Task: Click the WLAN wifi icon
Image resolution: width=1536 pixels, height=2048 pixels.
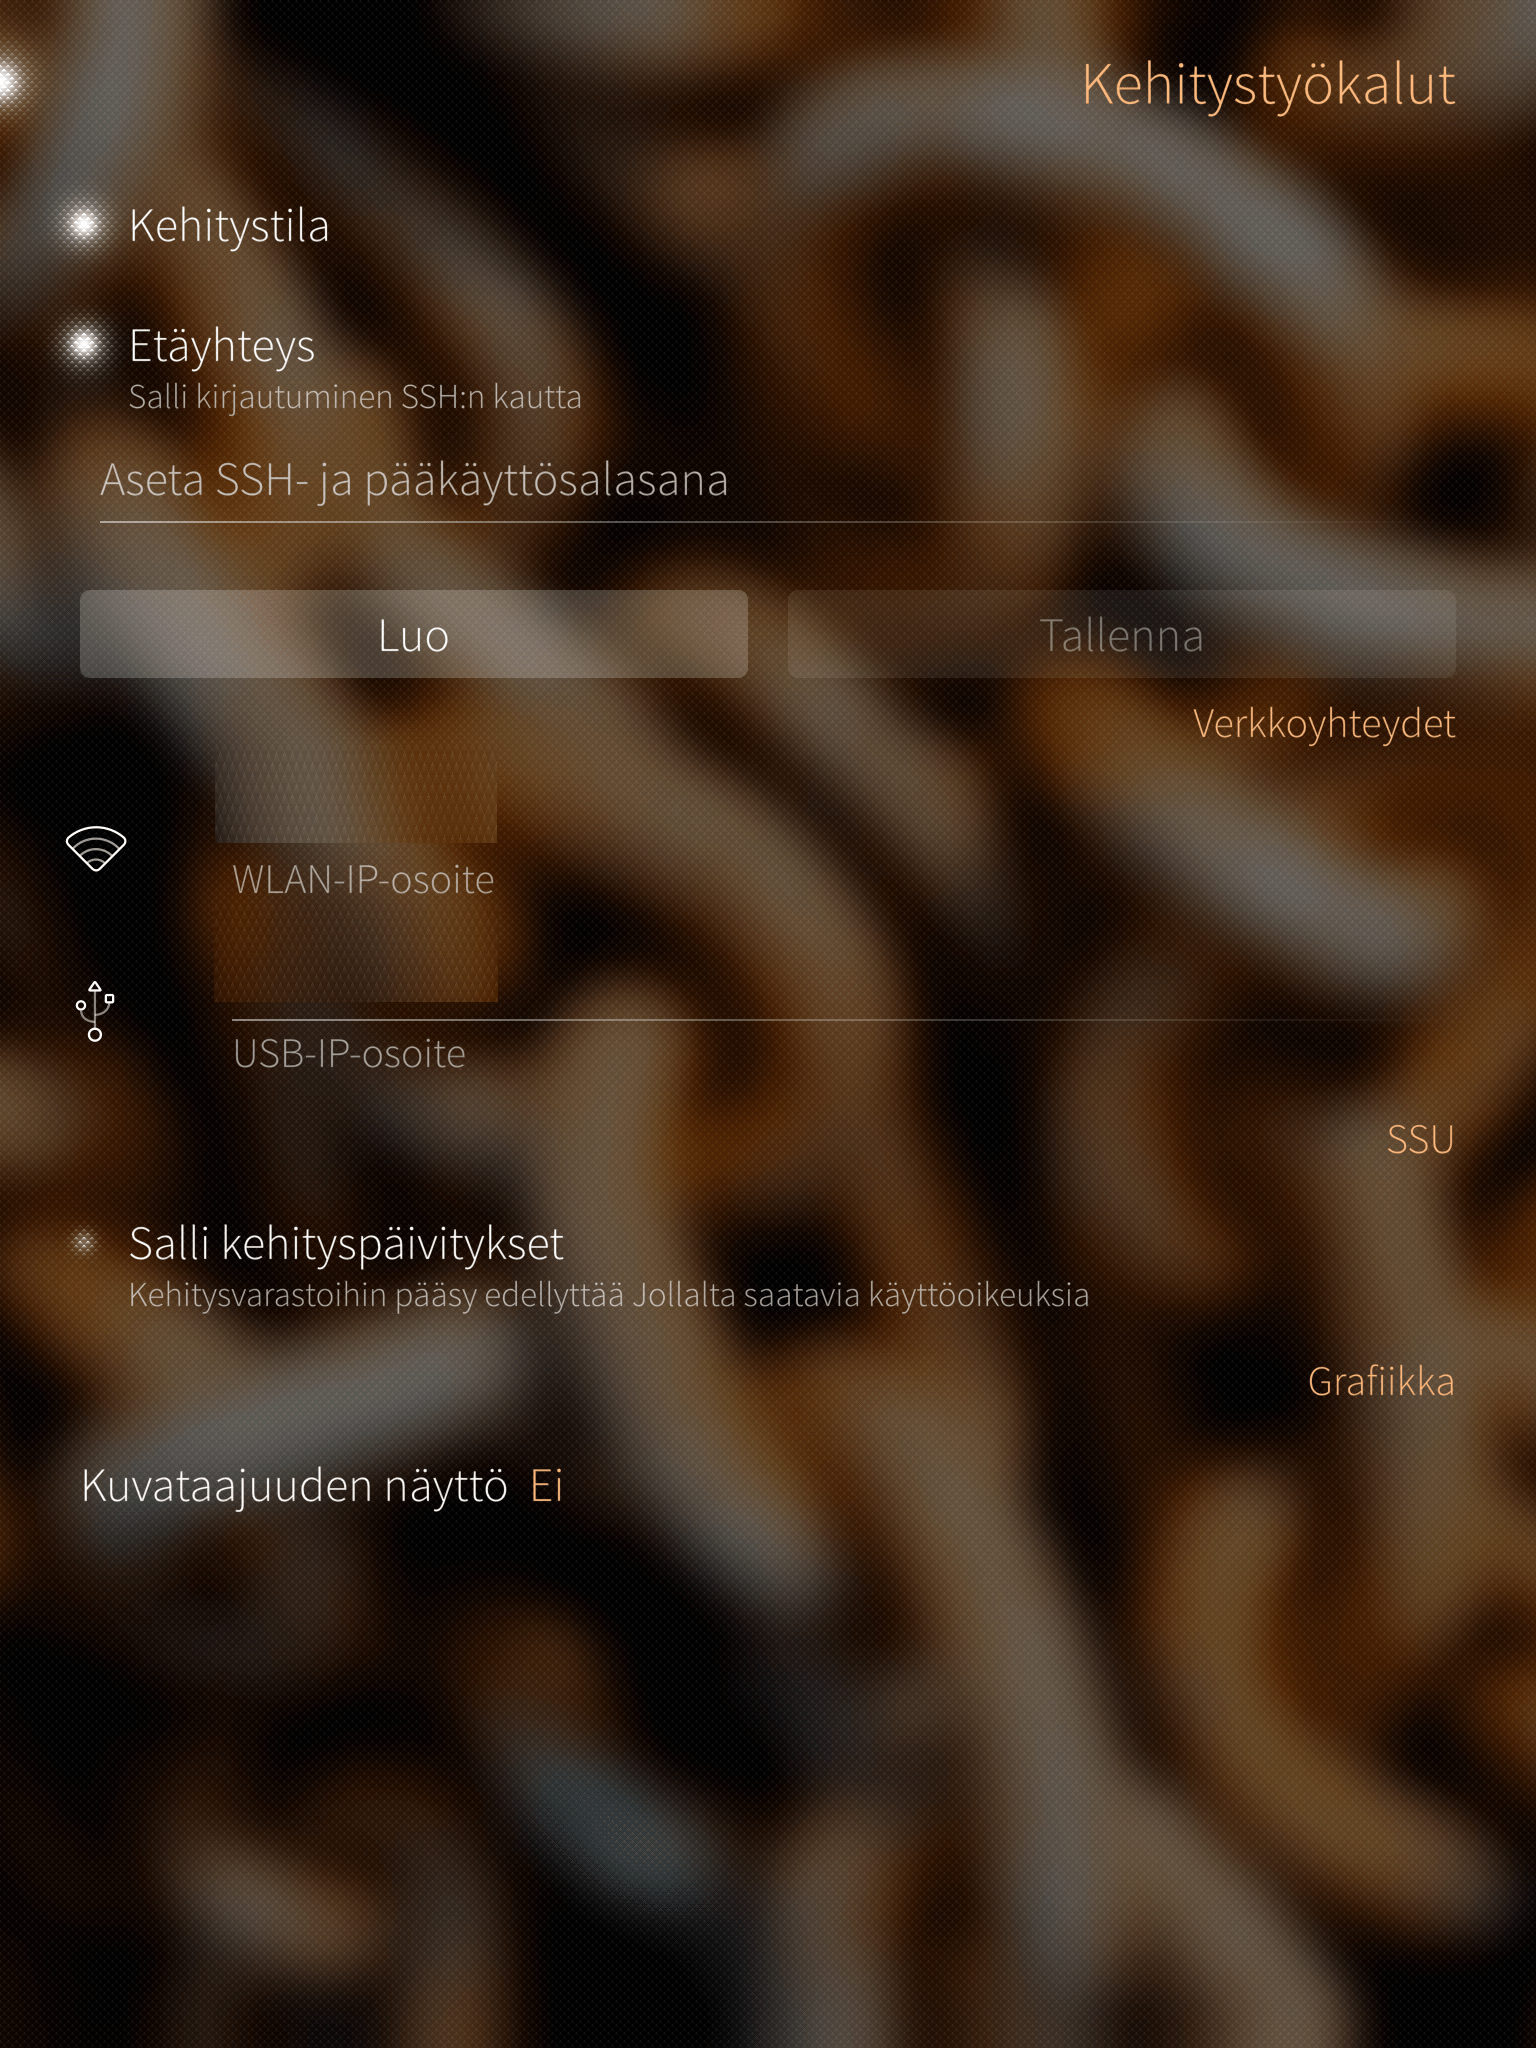Action: point(96,849)
